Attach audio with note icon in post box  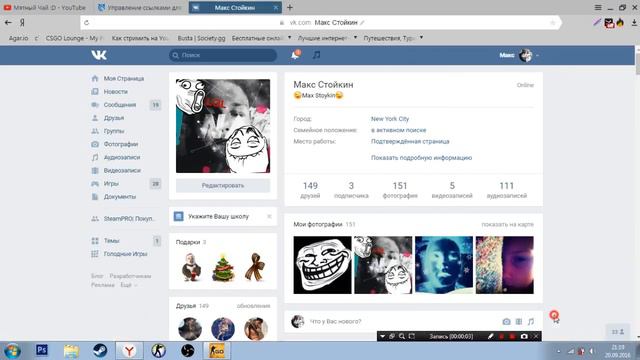click(x=531, y=322)
